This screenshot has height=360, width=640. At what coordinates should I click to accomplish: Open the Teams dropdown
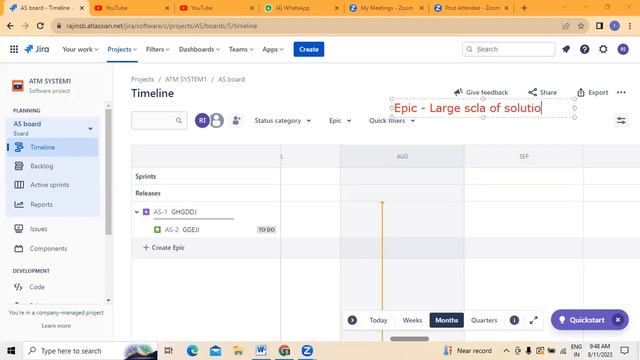point(241,49)
